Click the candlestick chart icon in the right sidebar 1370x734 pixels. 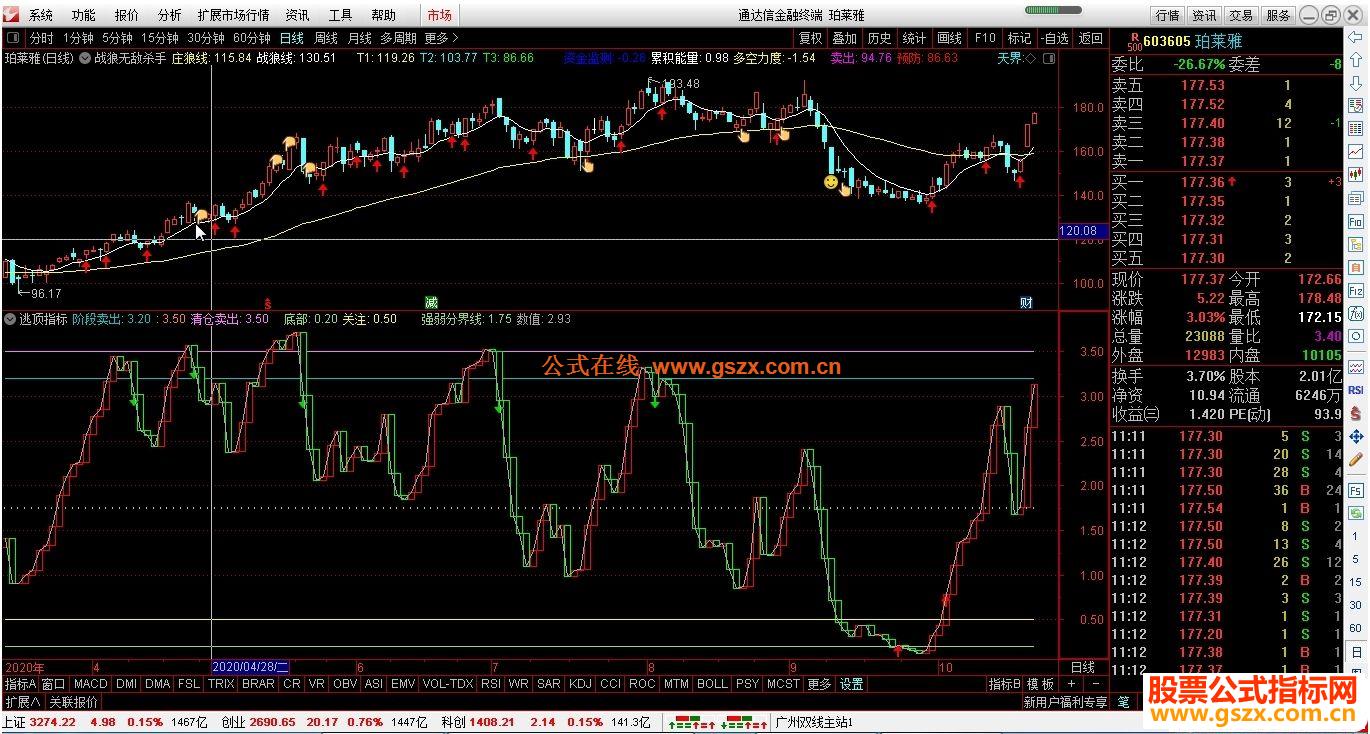[1356, 175]
